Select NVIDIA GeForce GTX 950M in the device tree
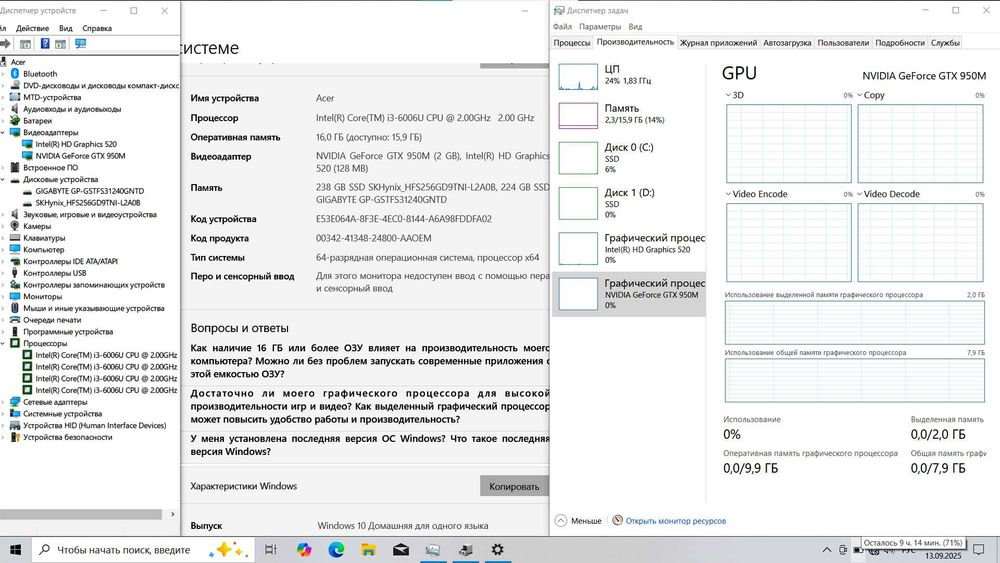The image size is (1000, 563). point(80,156)
